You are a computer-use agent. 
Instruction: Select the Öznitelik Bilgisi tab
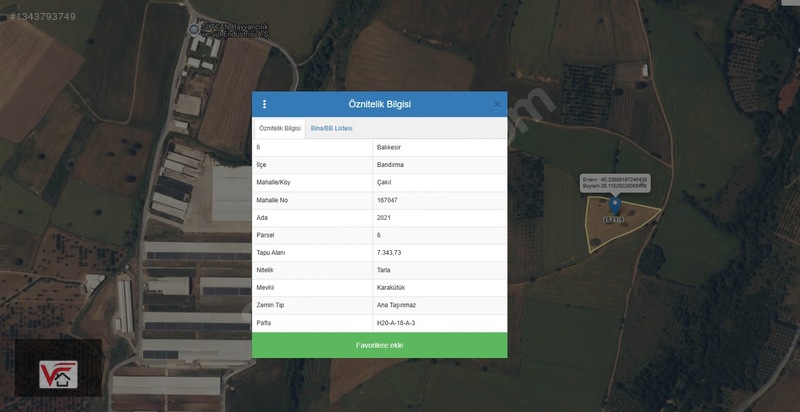point(280,128)
